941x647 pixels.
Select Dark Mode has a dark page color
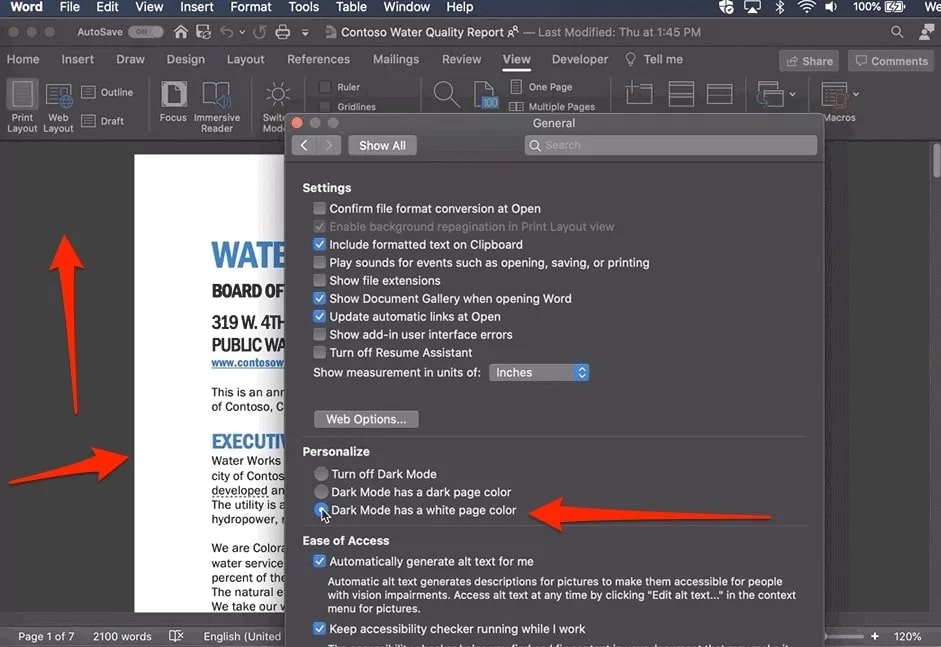pyautogui.click(x=321, y=492)
